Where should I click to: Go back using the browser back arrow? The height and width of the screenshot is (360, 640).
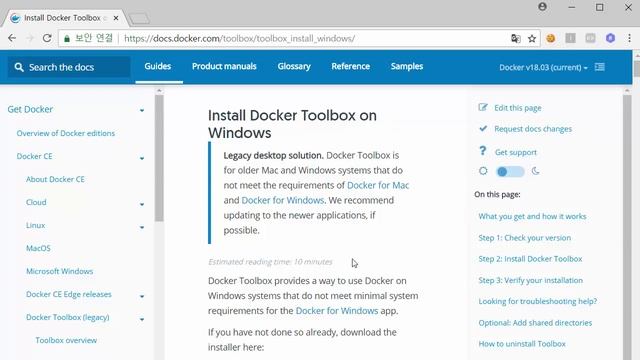12,38
